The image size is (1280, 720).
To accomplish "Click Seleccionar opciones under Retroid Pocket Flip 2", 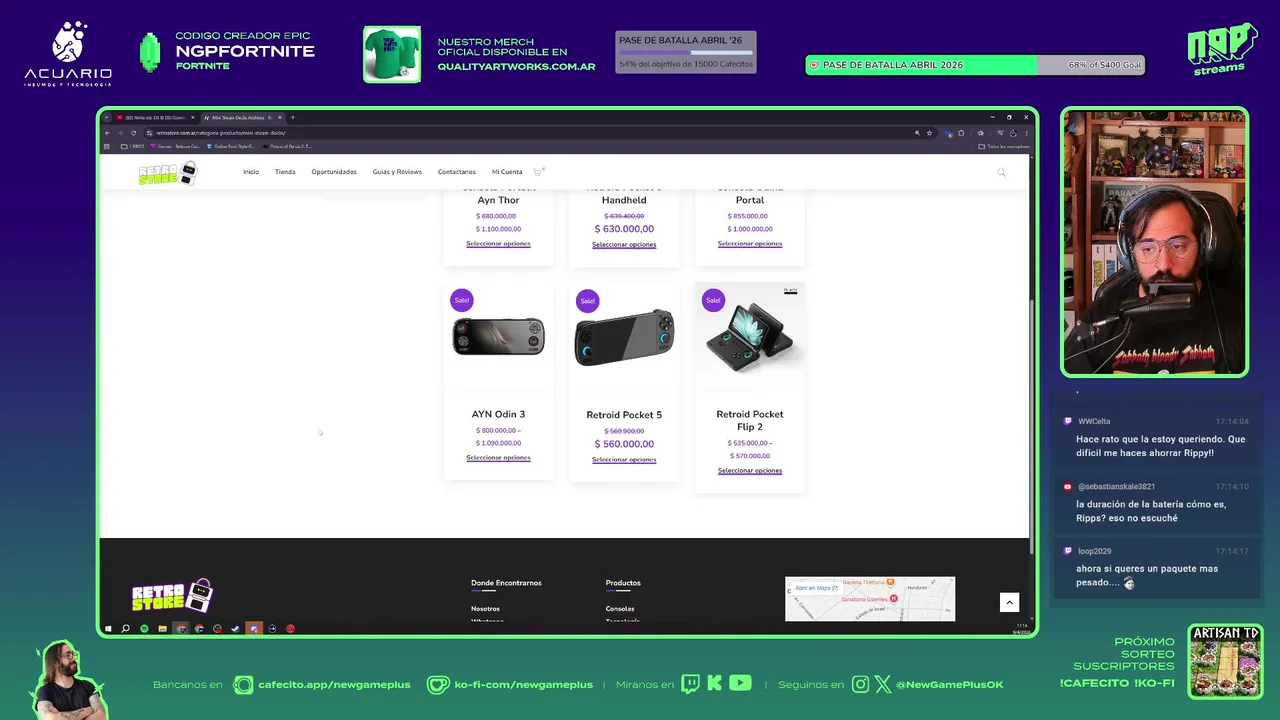I will [x=750, y=471].
